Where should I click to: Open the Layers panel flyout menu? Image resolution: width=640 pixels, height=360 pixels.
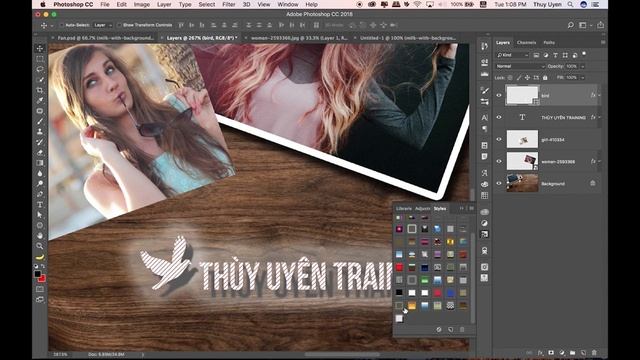point(603,42)
